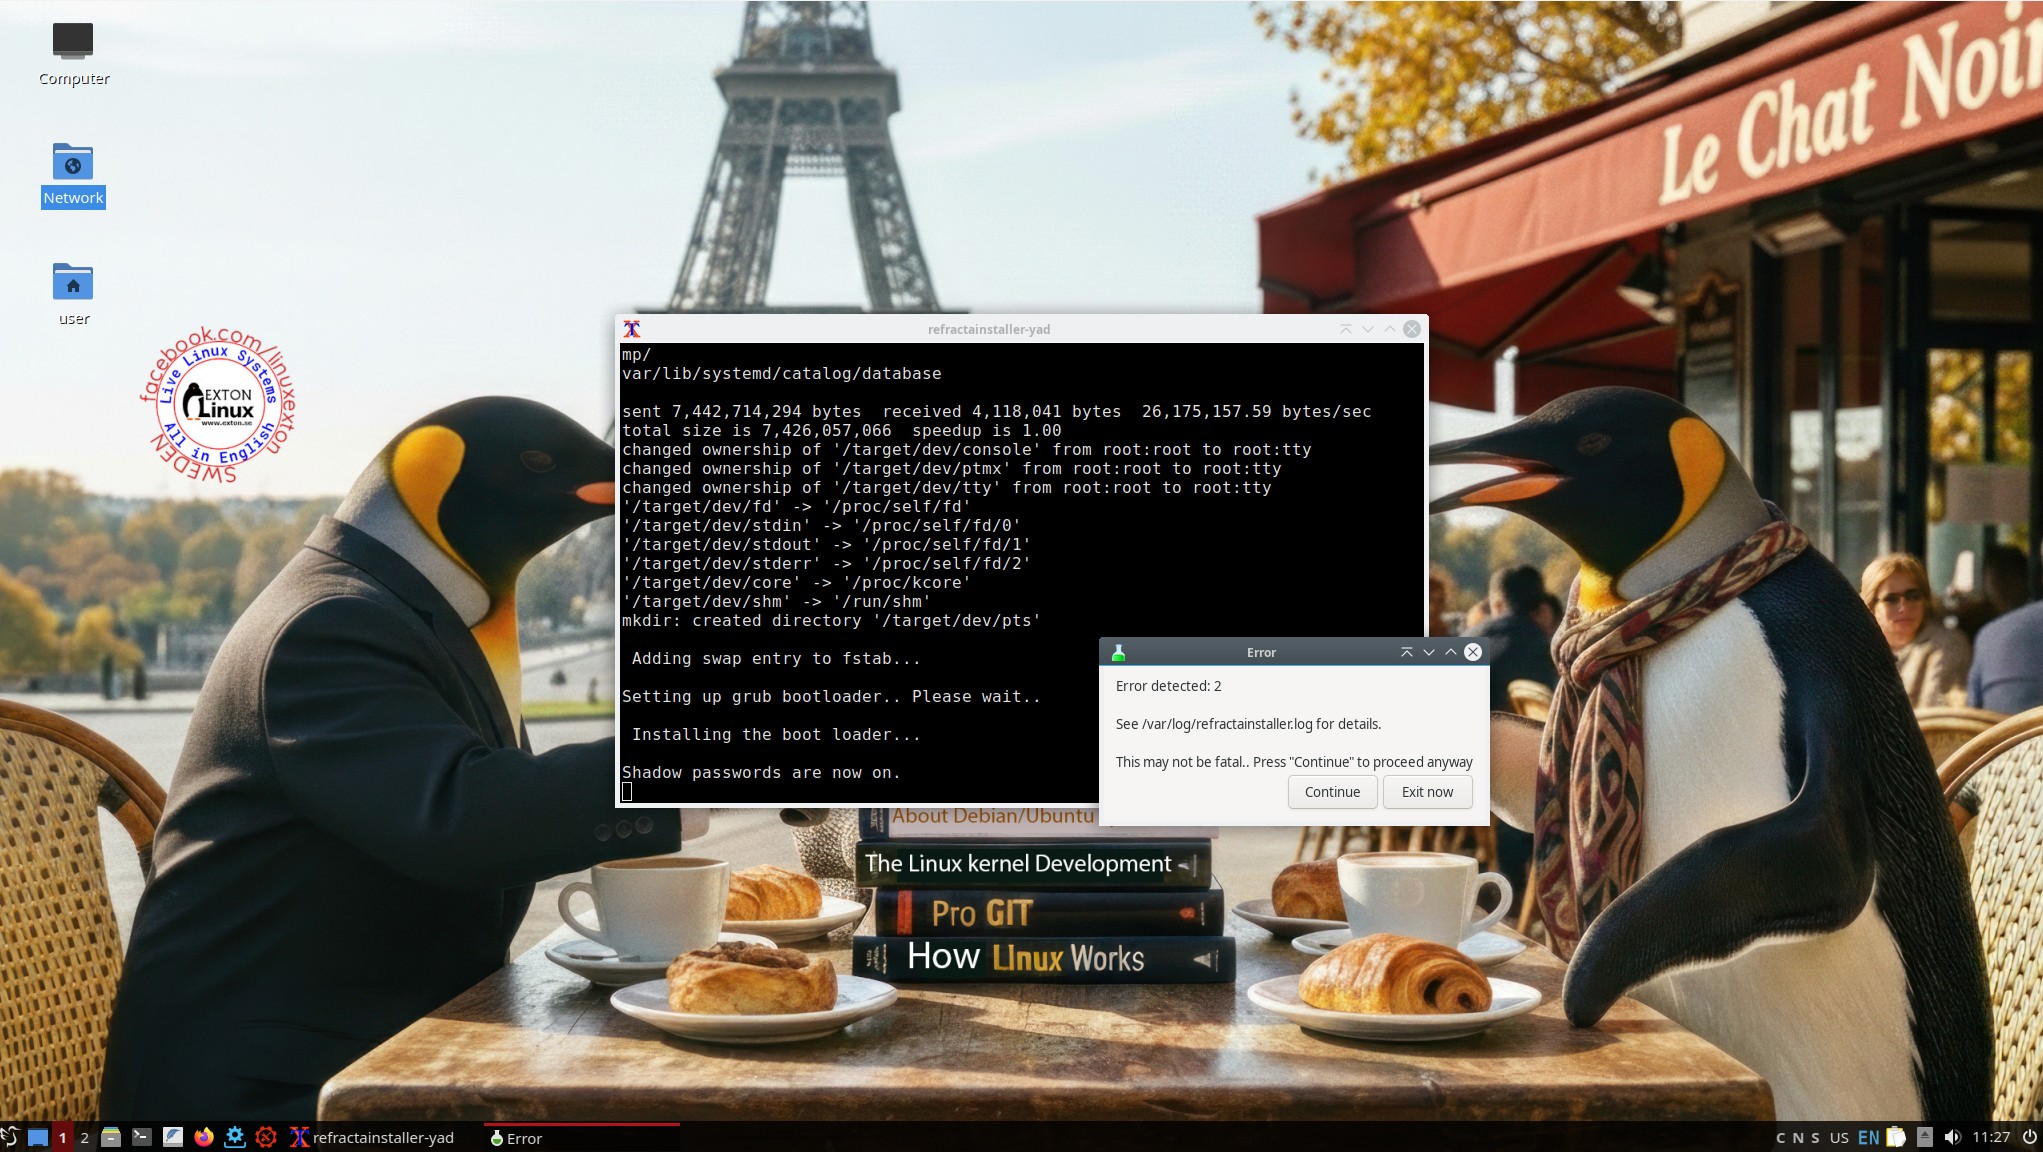2043x1152 pixels.
Task: Open the blue gear software installer icon
Action: [235, 1137]
